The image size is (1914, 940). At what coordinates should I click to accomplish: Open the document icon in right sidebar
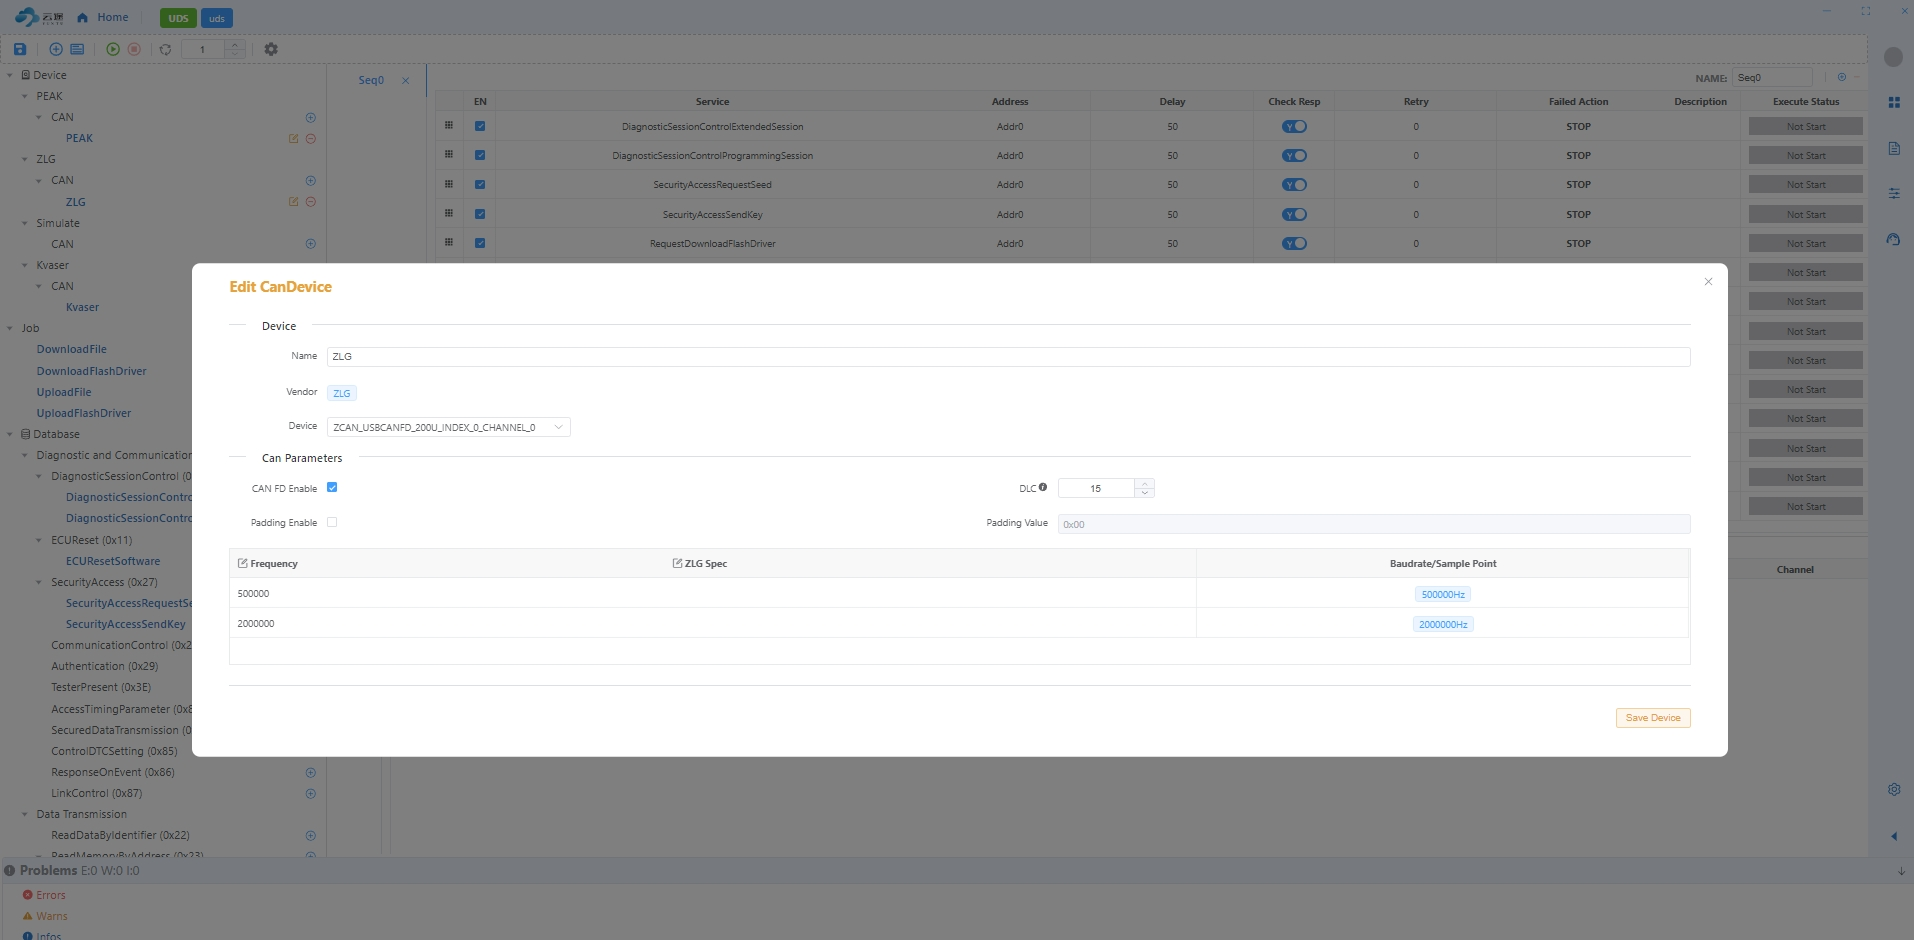coord(1894,148)
